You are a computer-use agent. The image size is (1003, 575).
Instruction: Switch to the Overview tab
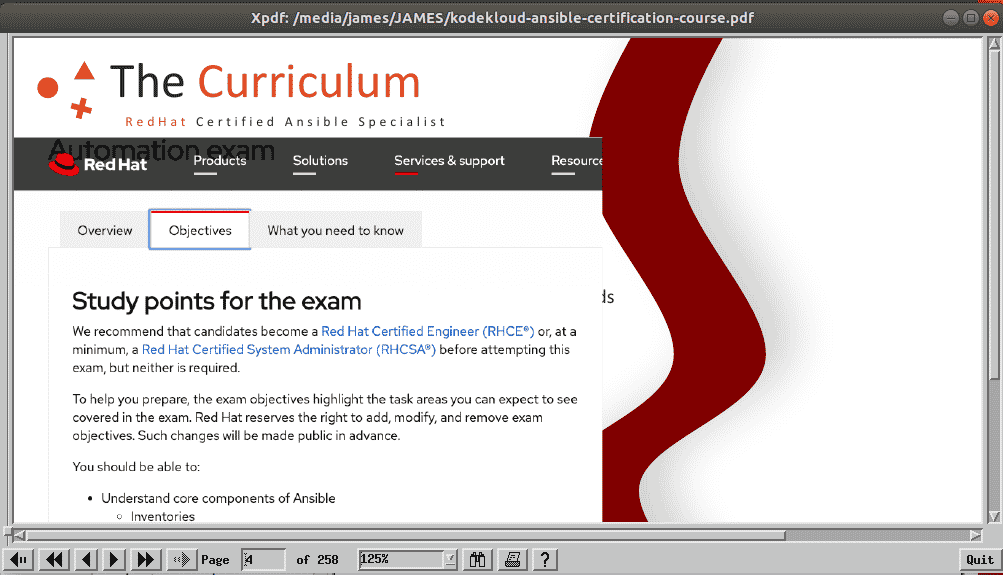click(105, 230)
